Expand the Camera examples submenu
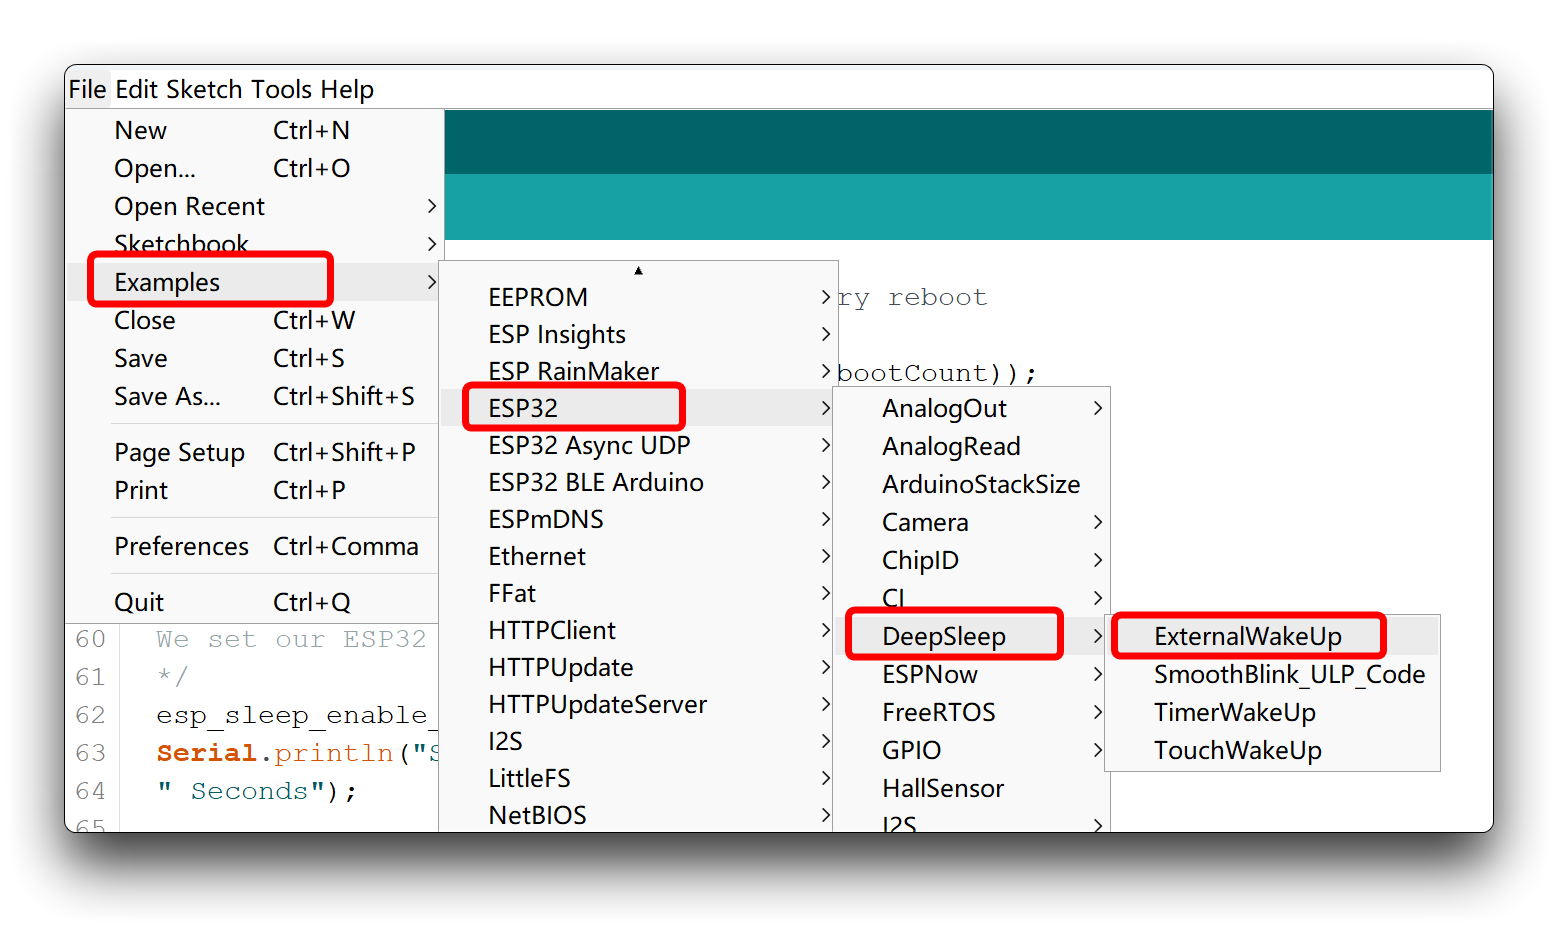1558x929 pixels. (972, 522)
